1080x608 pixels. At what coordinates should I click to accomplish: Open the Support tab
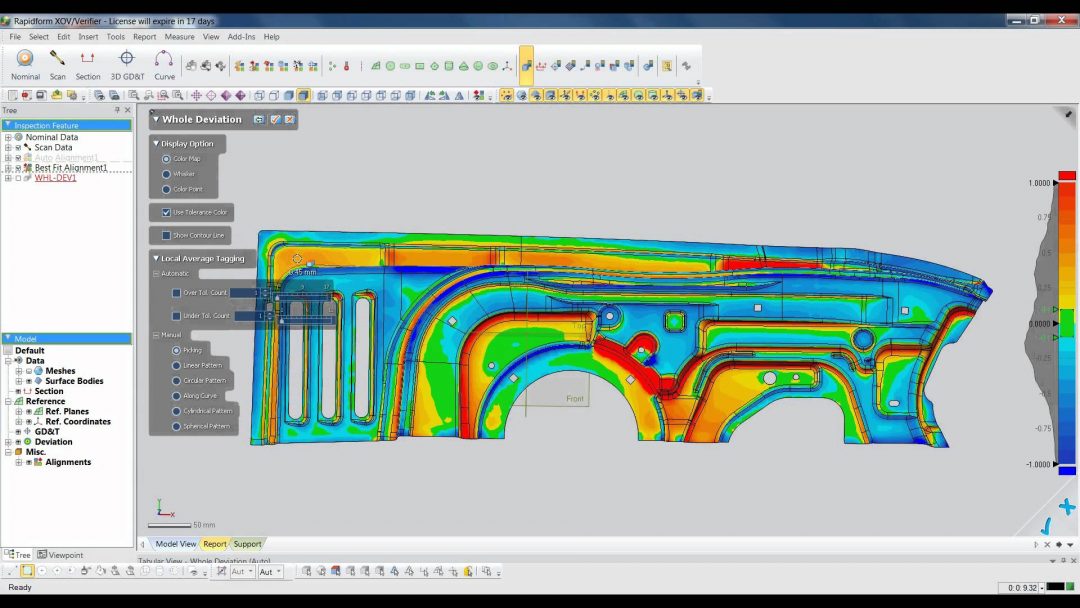[247, 544]
